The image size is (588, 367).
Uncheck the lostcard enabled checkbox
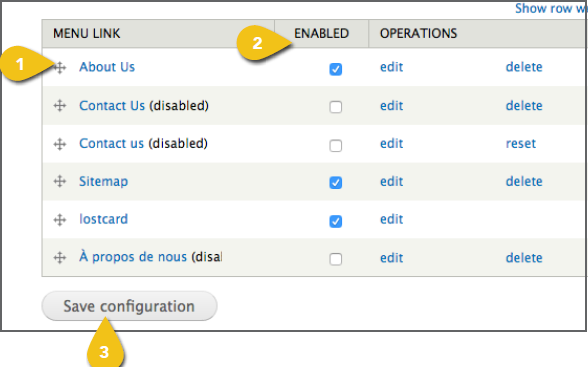[336, 221]
